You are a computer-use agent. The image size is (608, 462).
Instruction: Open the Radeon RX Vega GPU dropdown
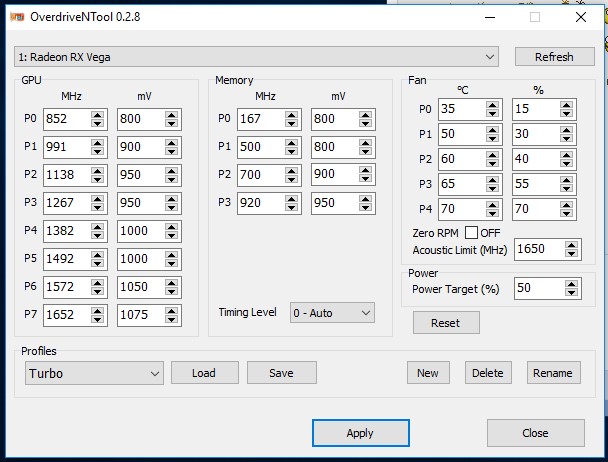click(x=256, y=57)
